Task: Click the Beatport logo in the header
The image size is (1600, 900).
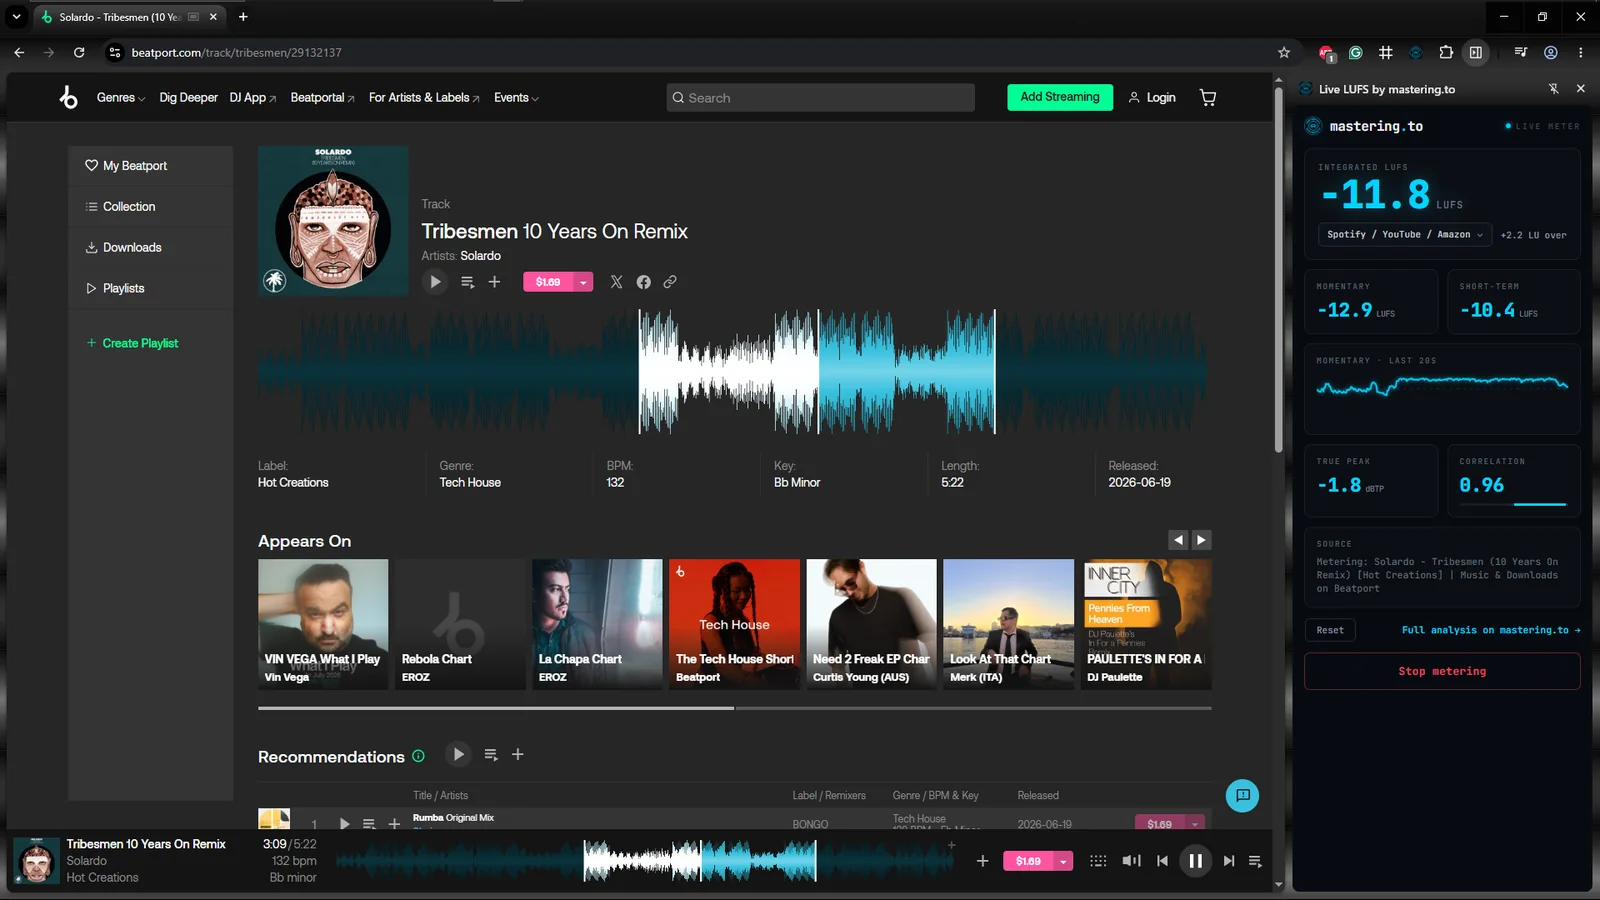Action: click(x=68, y=97)
